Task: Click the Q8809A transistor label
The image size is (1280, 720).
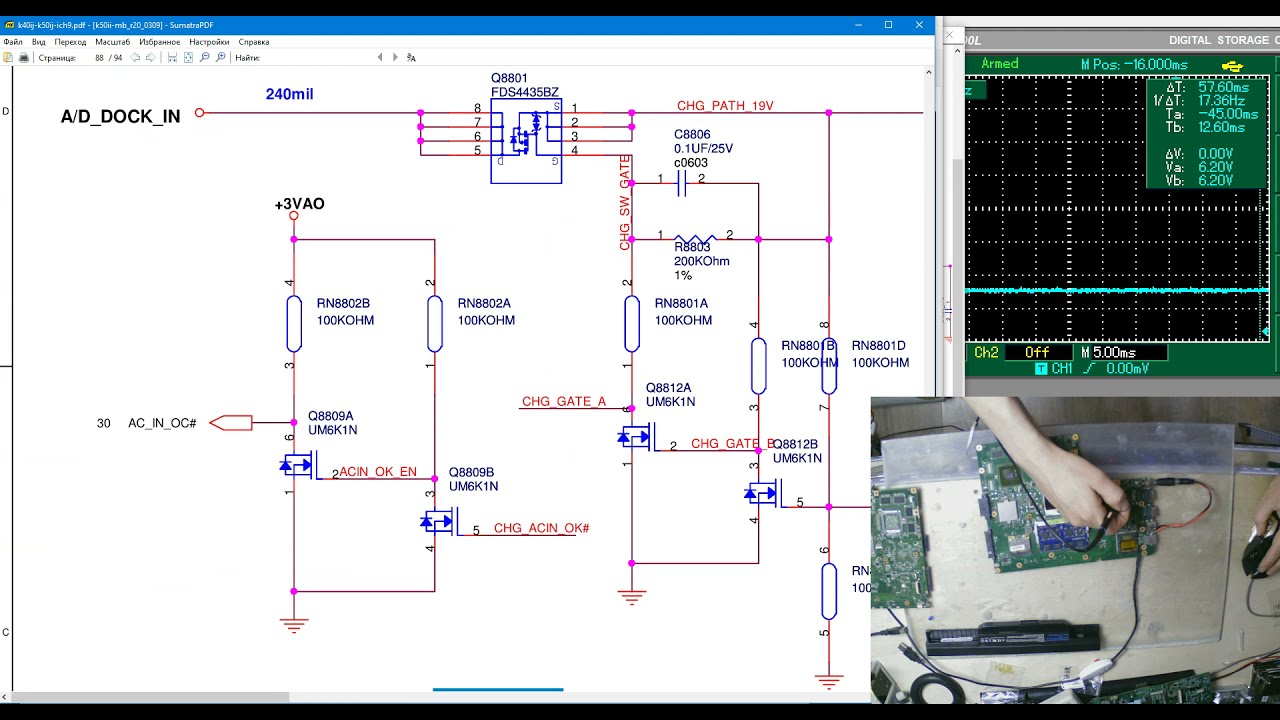Action: [331, 416]
